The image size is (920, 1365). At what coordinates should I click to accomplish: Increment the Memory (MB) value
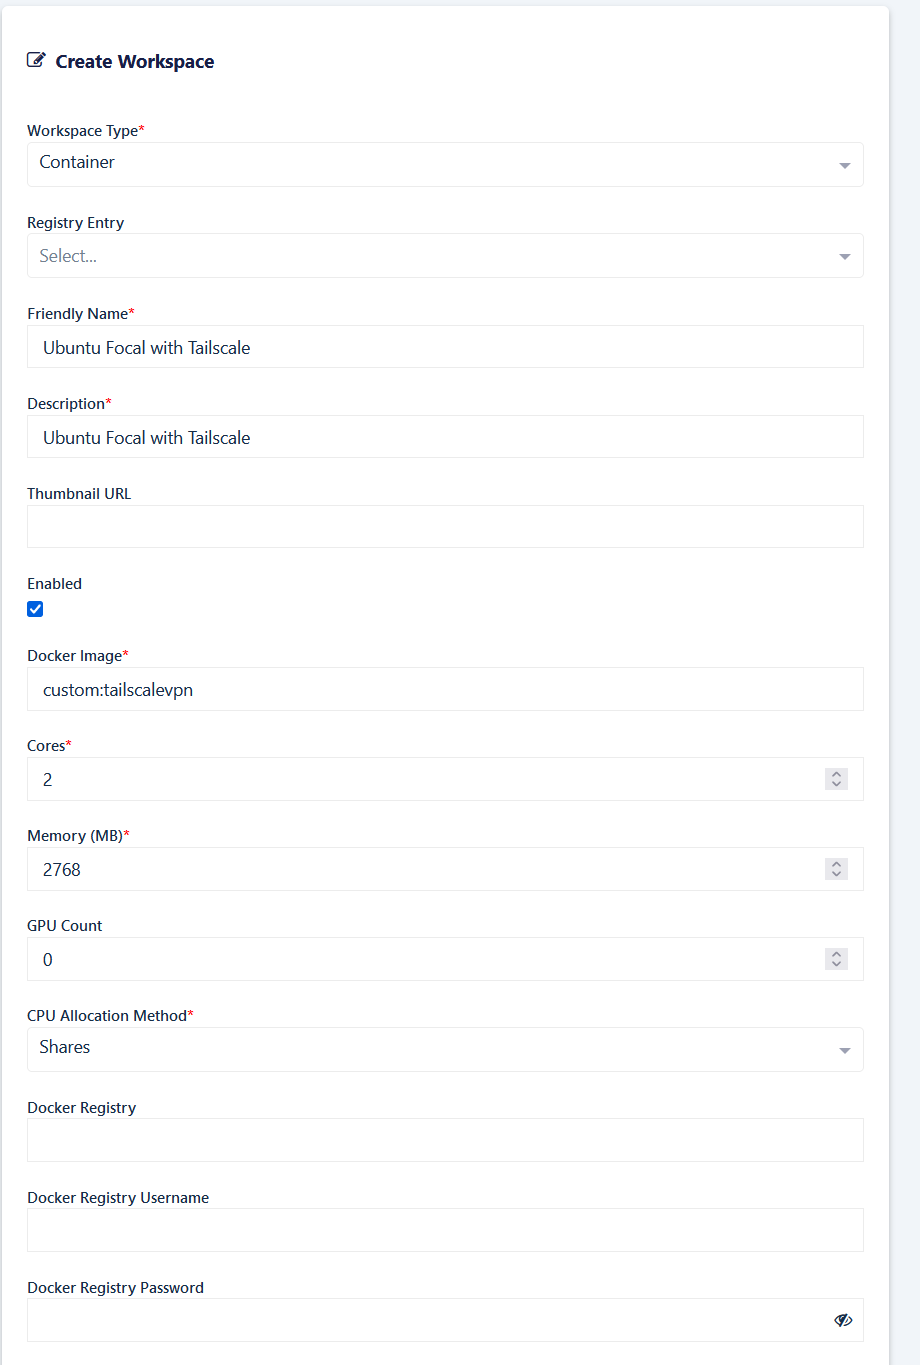click(837, 864)
